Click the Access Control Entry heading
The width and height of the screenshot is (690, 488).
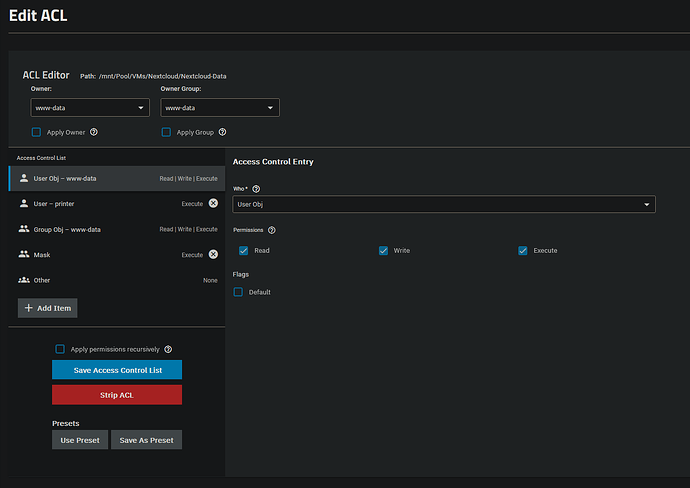pyautogui.click(x=273, y=161)
